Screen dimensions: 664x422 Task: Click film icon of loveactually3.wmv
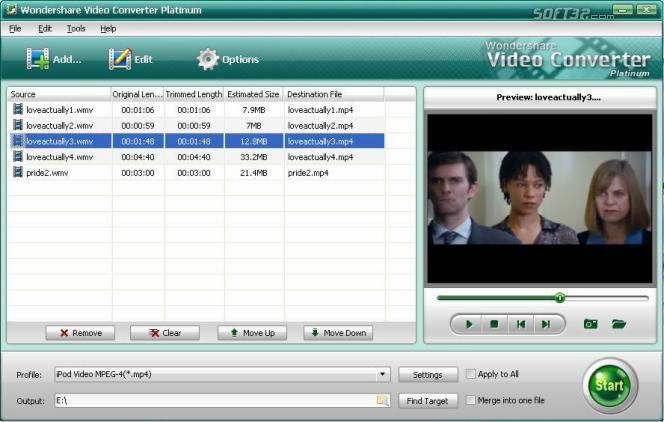pos(18,141)
